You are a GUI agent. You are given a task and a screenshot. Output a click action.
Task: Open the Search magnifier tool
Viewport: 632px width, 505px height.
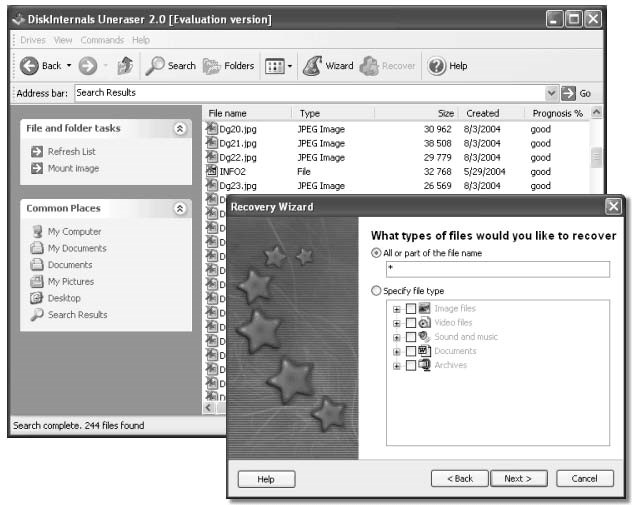click(156, 66)
